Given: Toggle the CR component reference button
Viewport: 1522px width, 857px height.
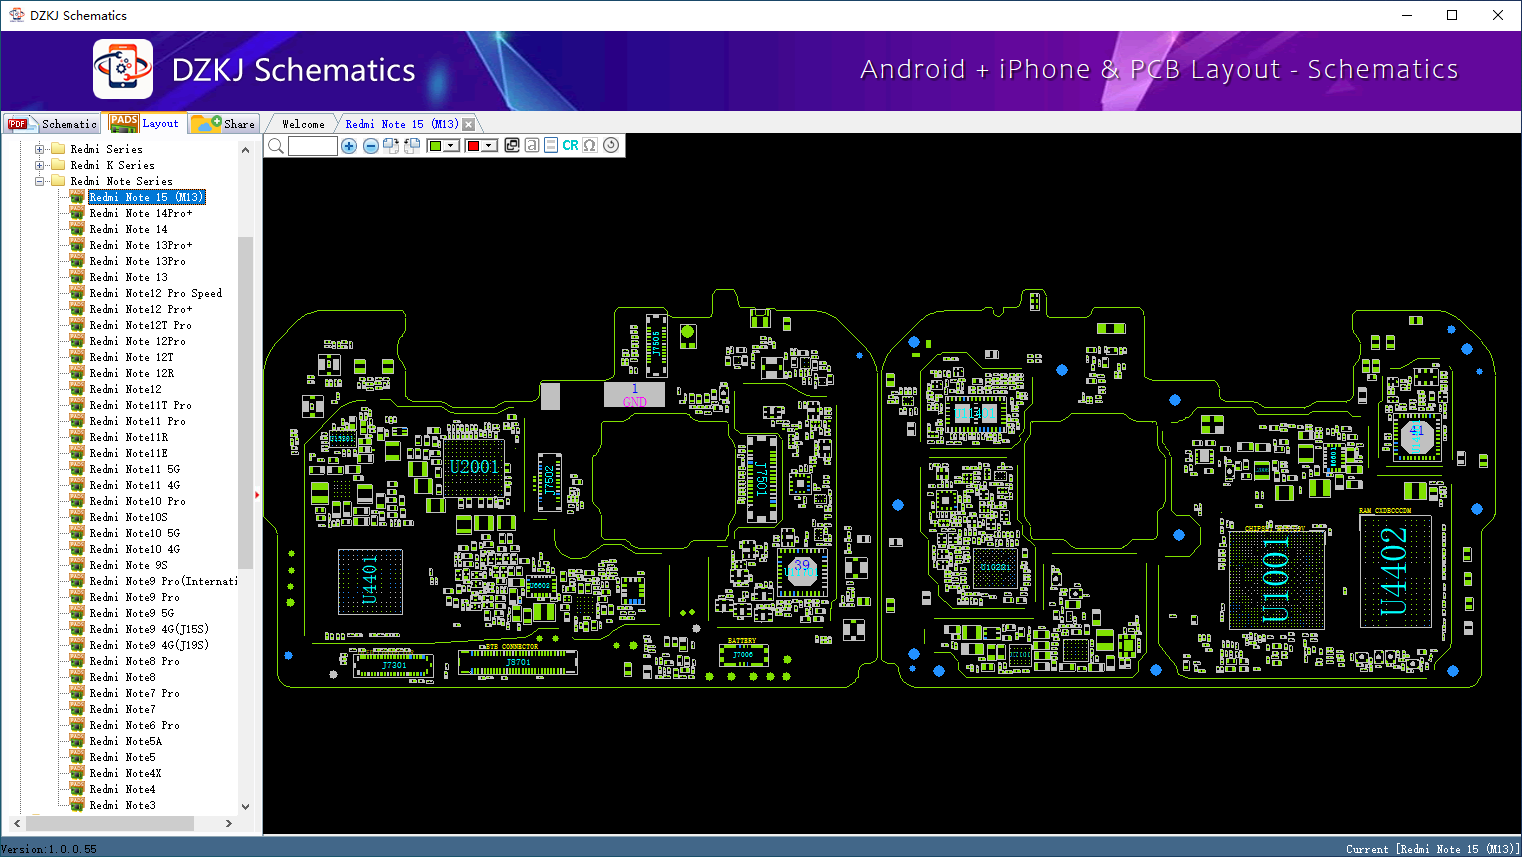Looking at the screenshot, I should (x=570, y=145).
